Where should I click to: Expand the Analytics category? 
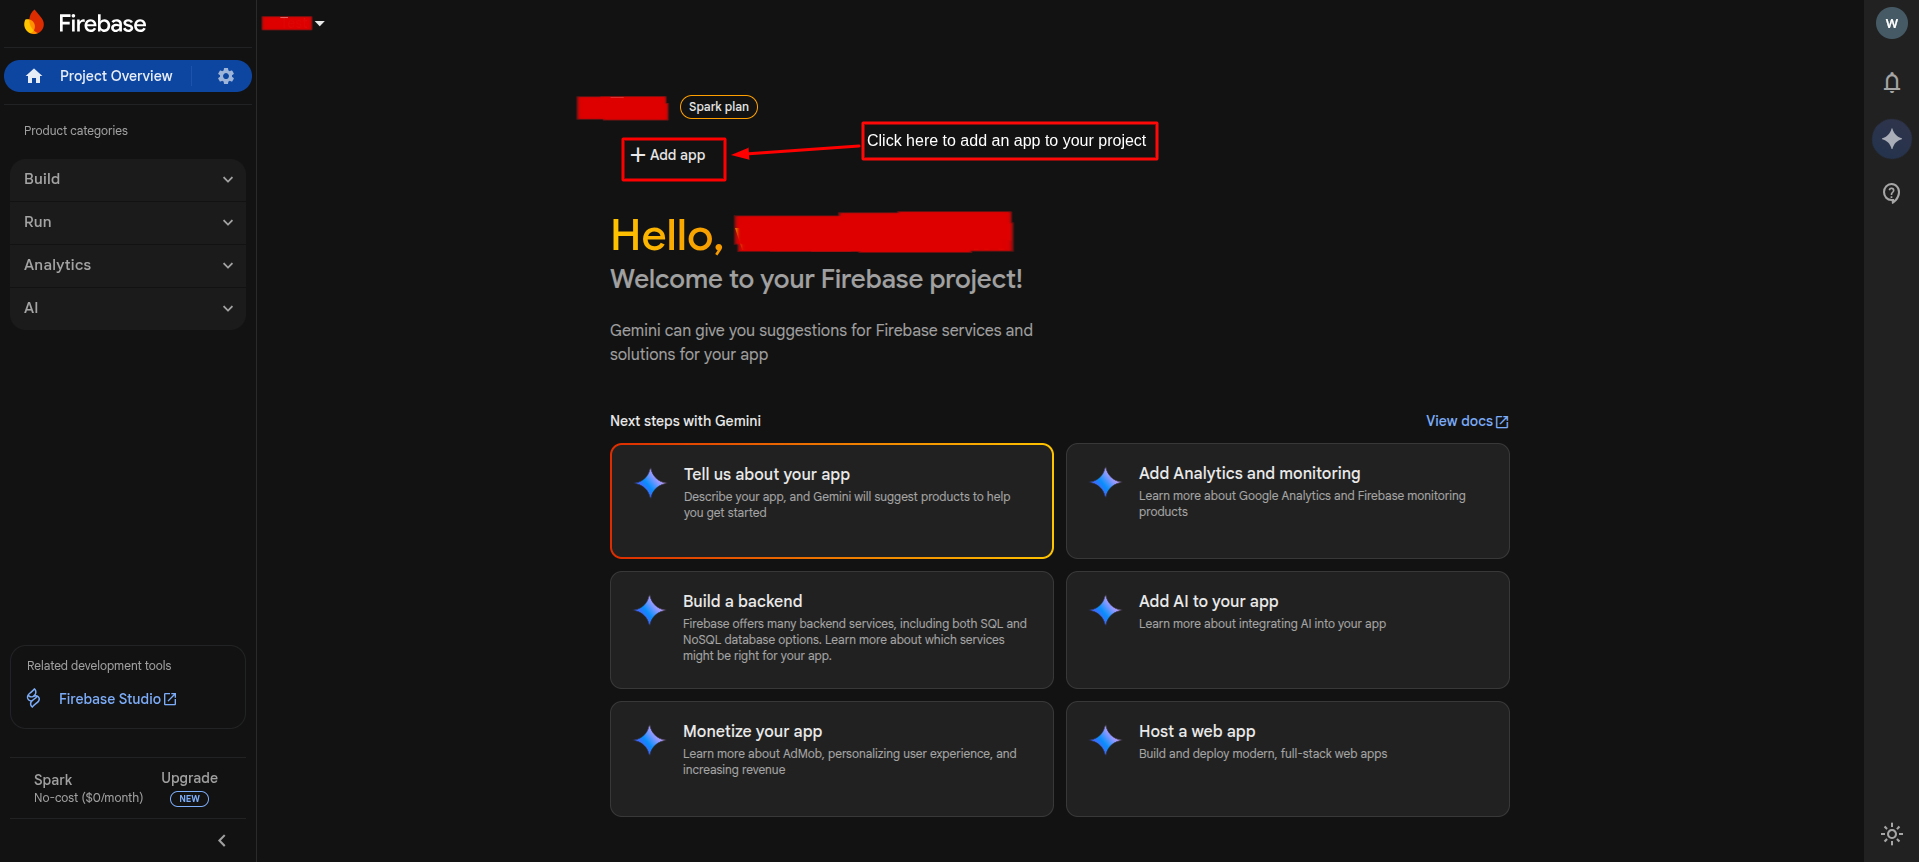(x=128, y=265)
